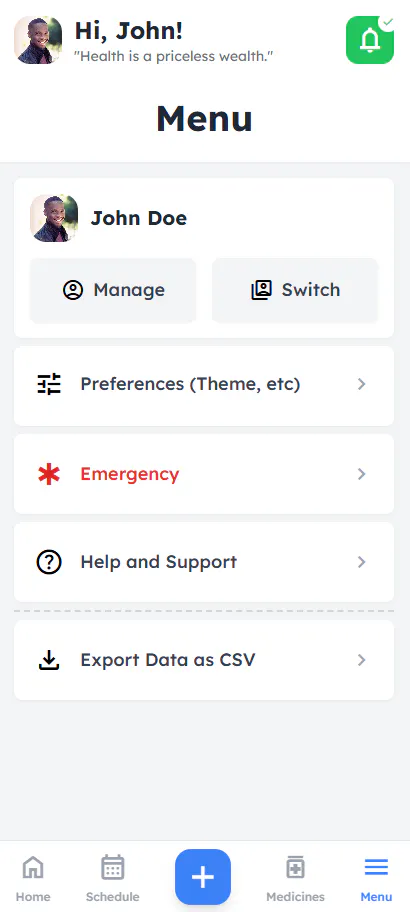
Task: Select the Menu hamburger tab
Action: 376,878
